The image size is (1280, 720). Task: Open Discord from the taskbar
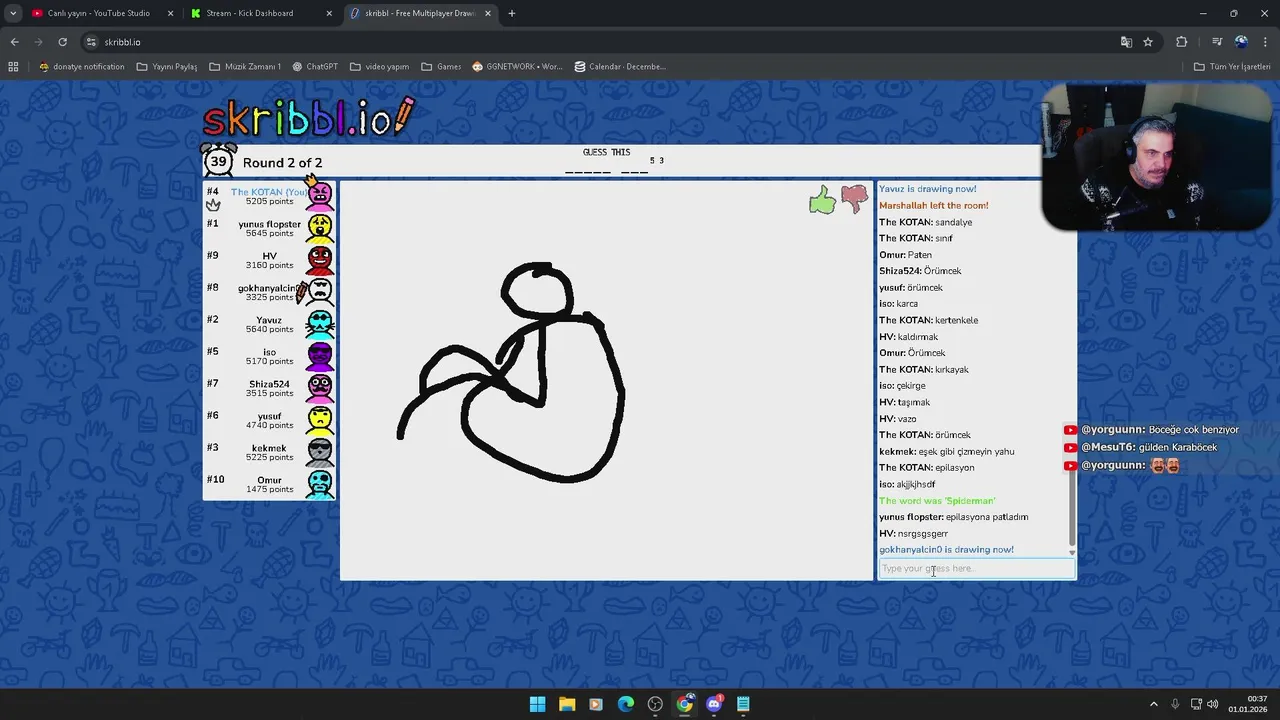[x=714, y=704]
